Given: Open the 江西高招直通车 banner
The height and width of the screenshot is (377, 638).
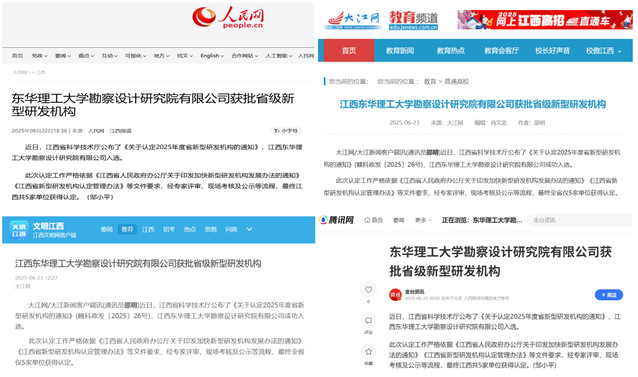Looking at the screenshot, I should pyautogui.click(x=545, y=20).
